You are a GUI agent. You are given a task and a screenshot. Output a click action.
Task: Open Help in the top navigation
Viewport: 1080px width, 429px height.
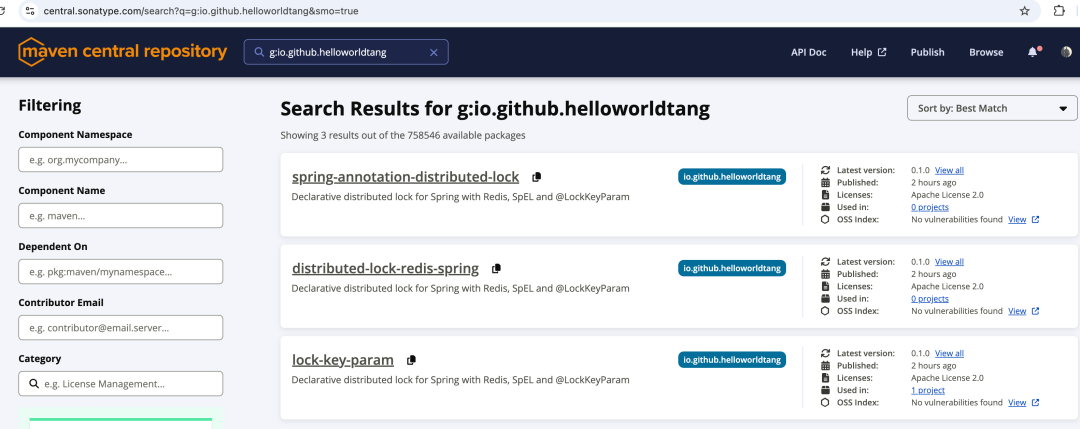click(868, 52)
